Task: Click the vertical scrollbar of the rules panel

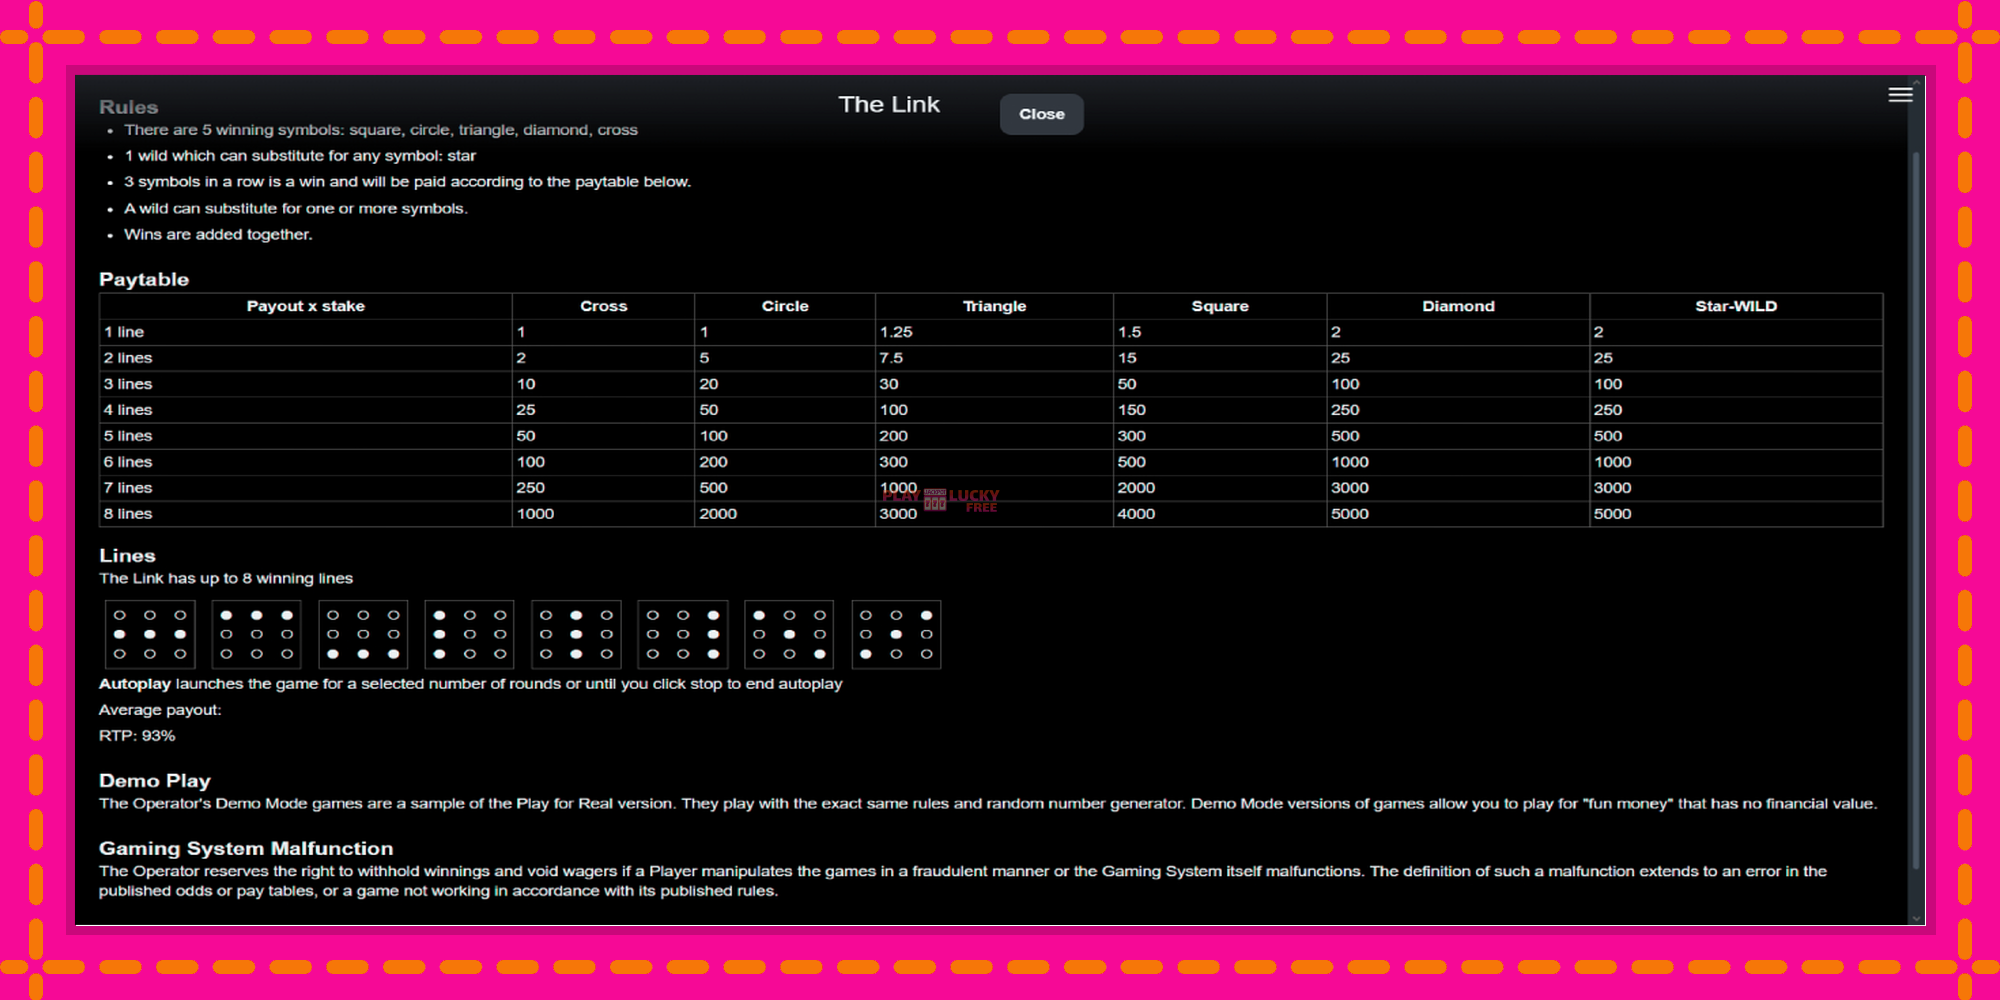Action: (1916, 510)
